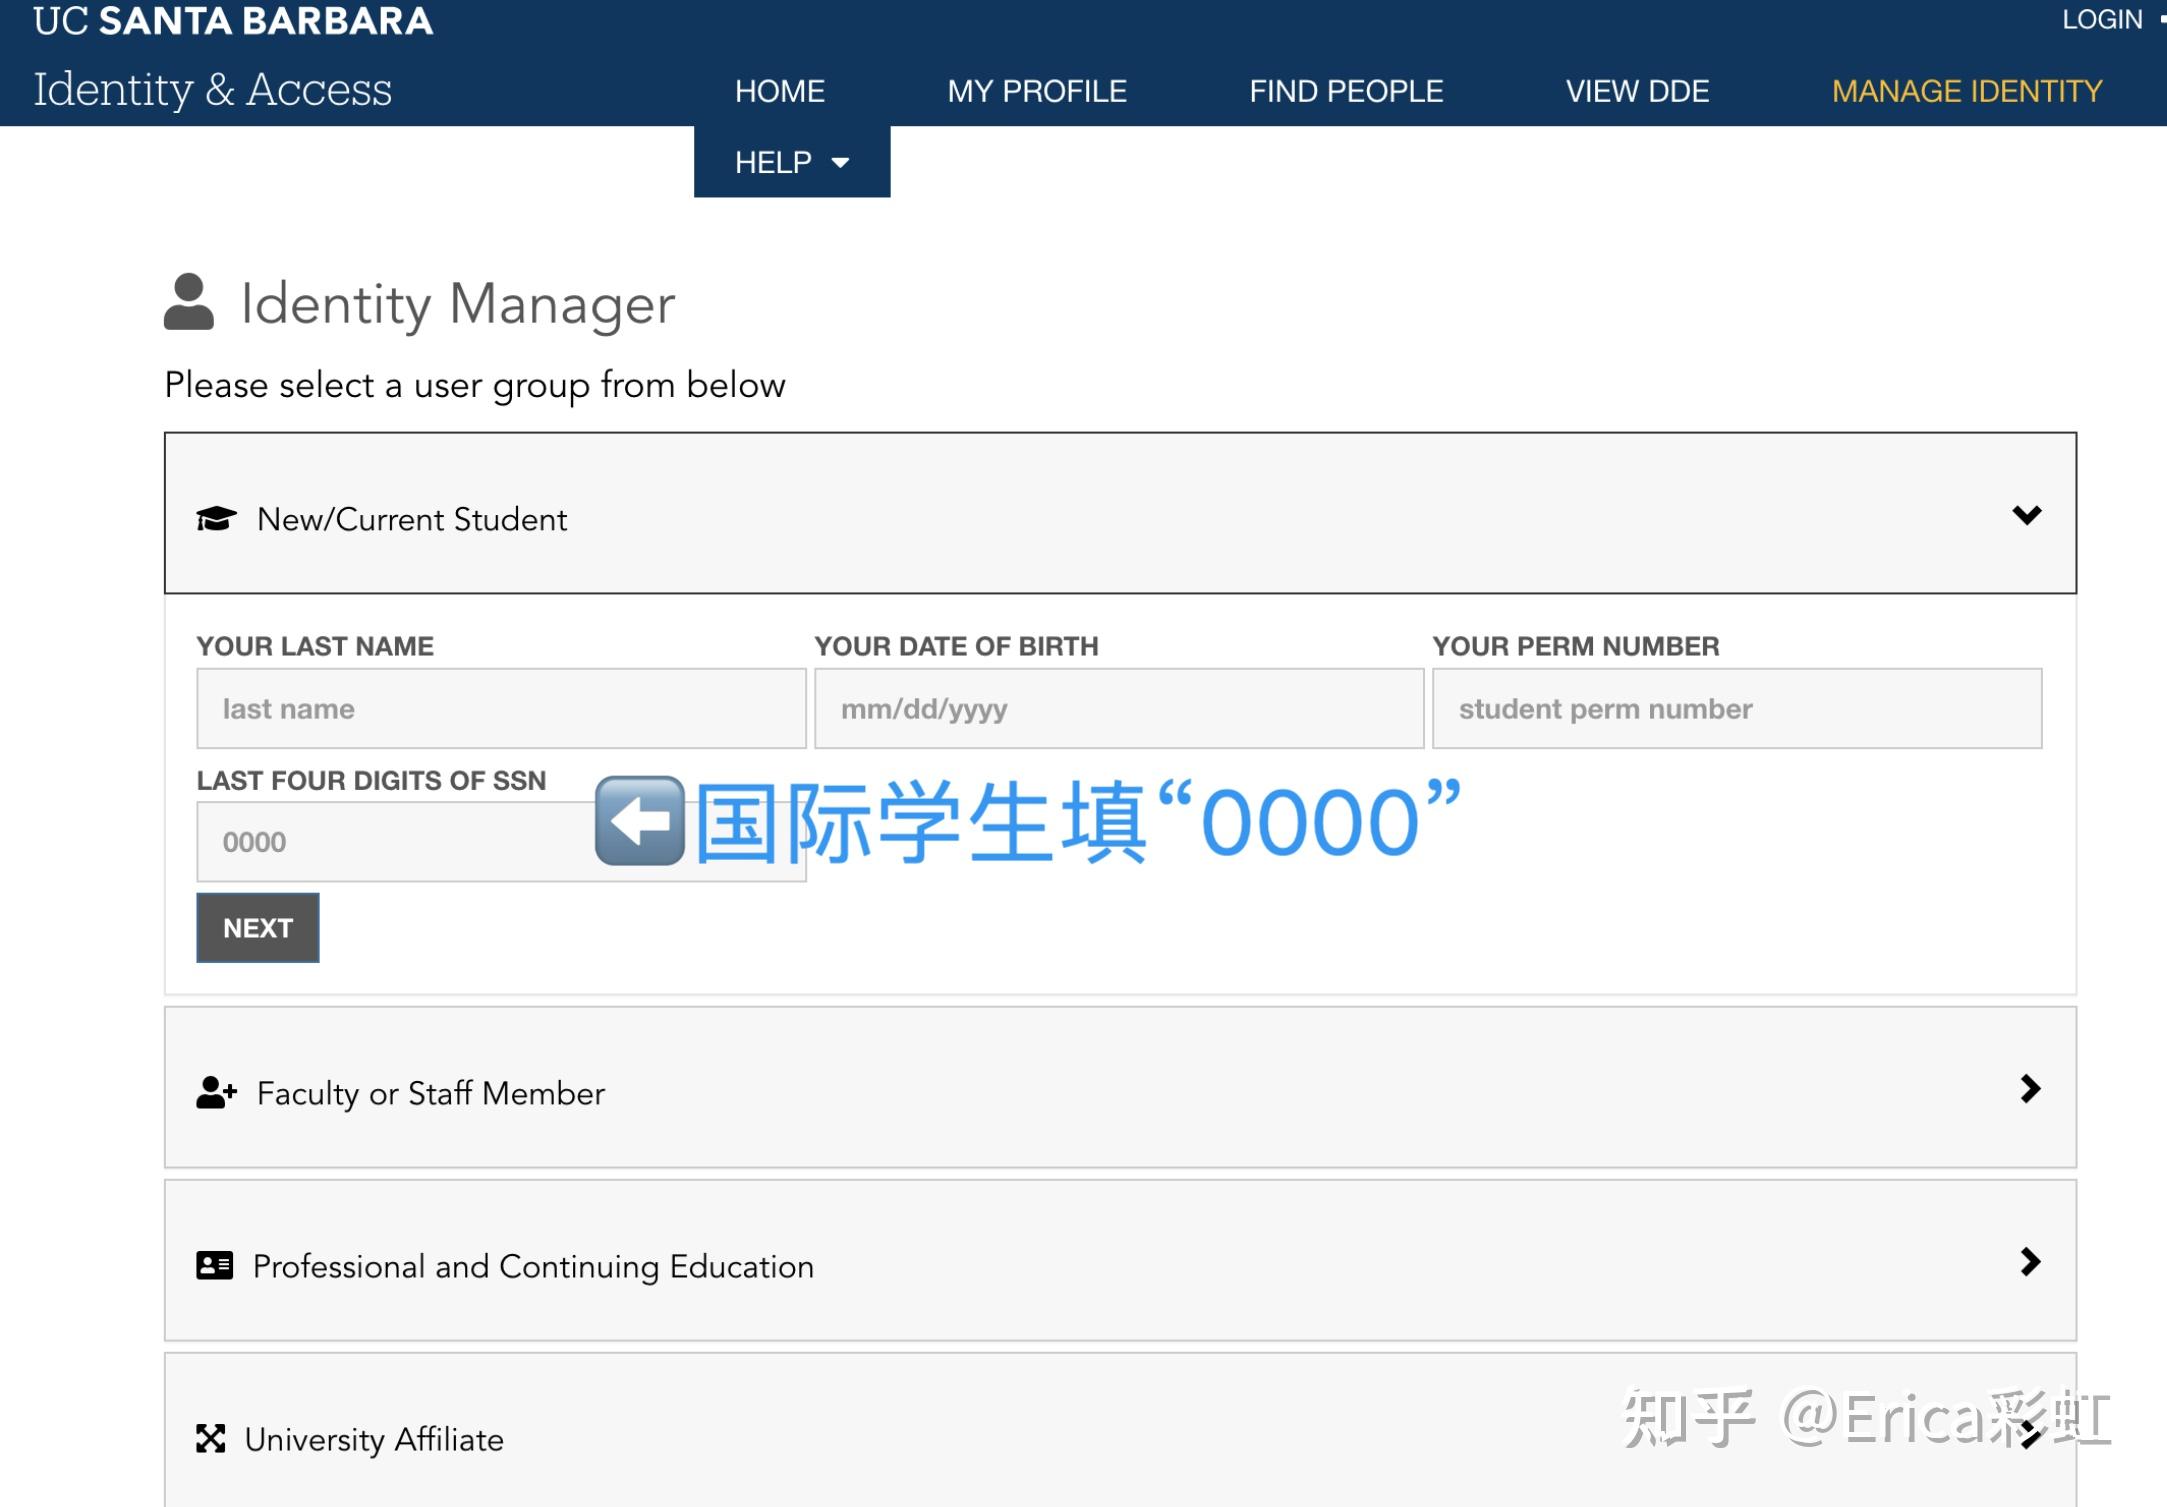The image size is (2167, 1507).
Task: Focus the last four SSN digits field
Action: [501, 841]
